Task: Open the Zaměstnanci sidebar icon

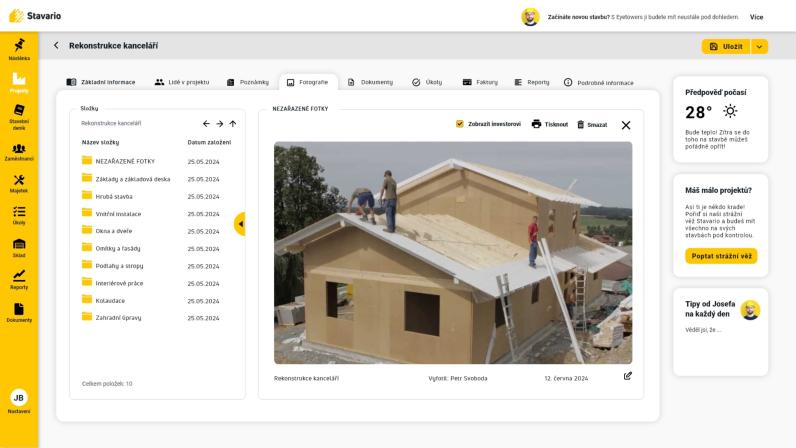Action: 19,152
